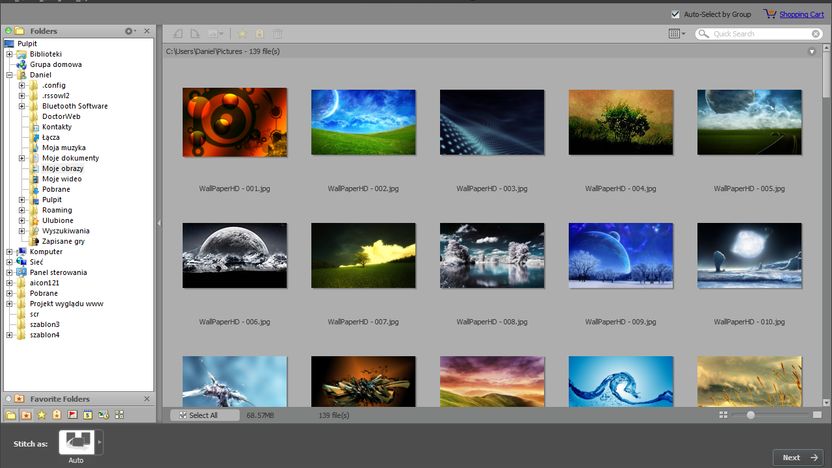Click the lock toolbar icon
This screenshot has width=832, height=468.
pyautogui.click(x=259, y=34)
